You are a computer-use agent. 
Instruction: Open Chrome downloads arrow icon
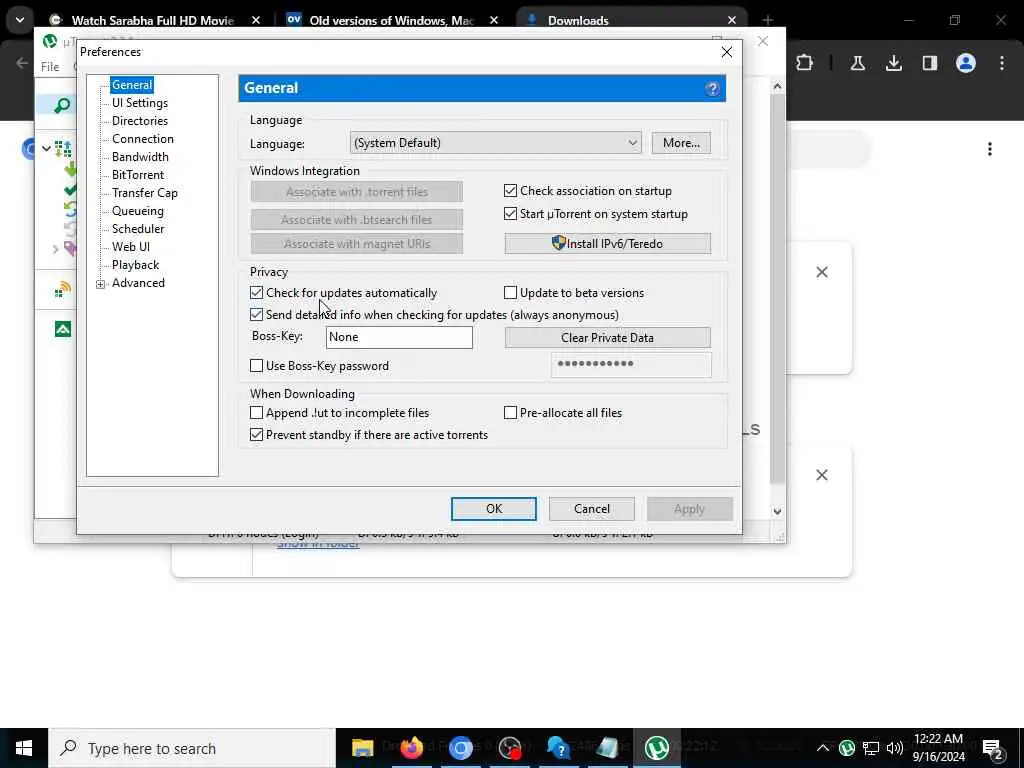click(893, 63)
